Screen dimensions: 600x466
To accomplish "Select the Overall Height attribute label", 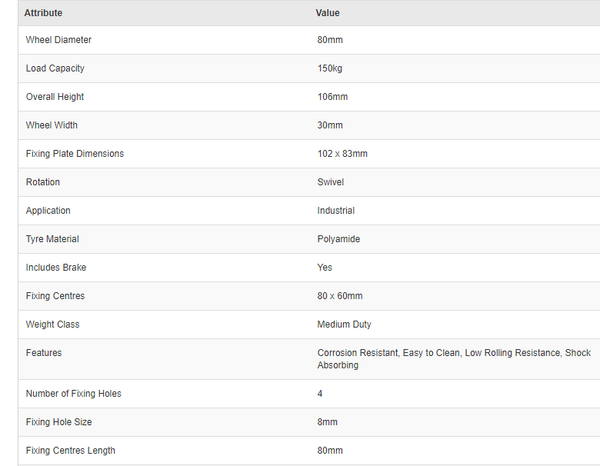I will 54,97.
